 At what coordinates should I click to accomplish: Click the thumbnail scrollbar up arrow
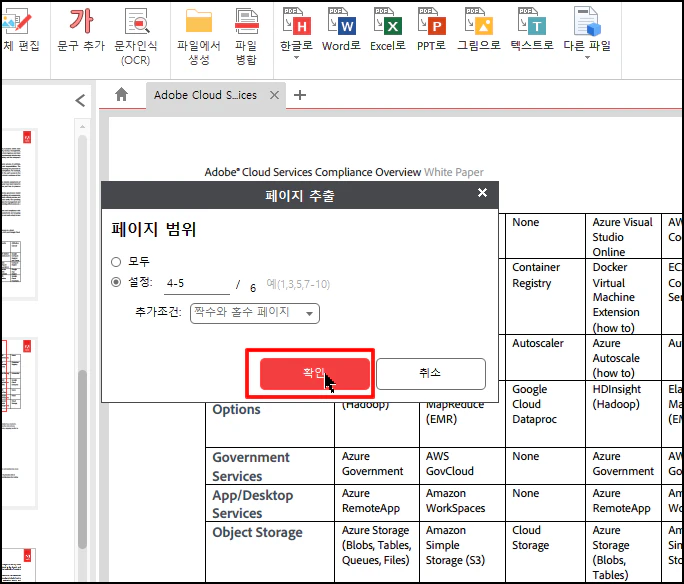coord(82,126)
